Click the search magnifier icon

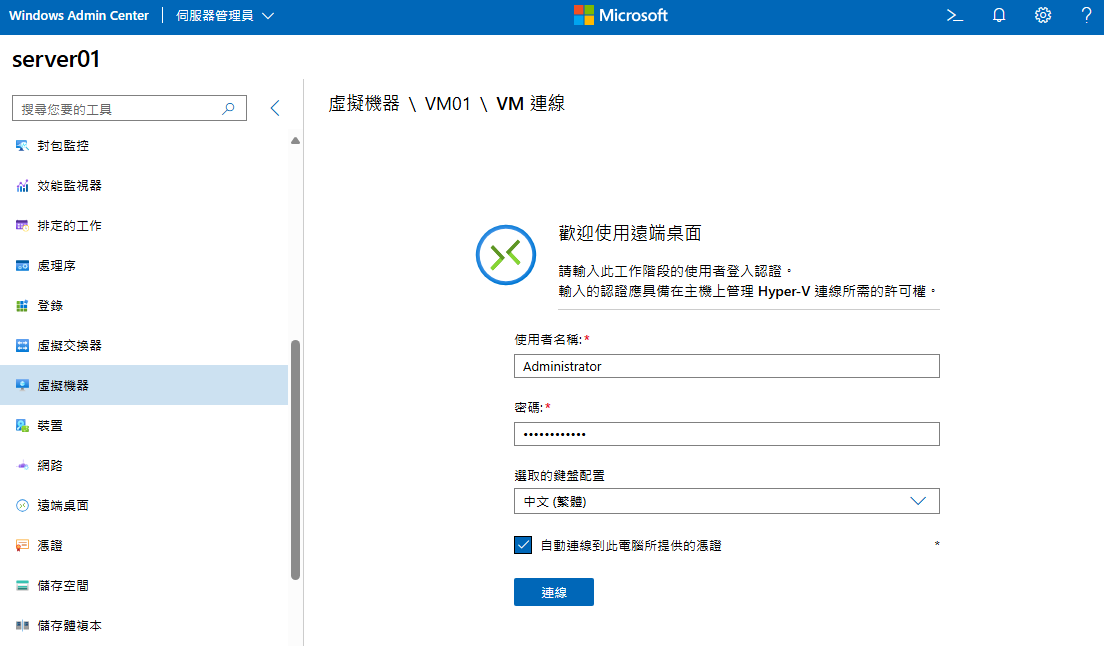coord(228,108)
